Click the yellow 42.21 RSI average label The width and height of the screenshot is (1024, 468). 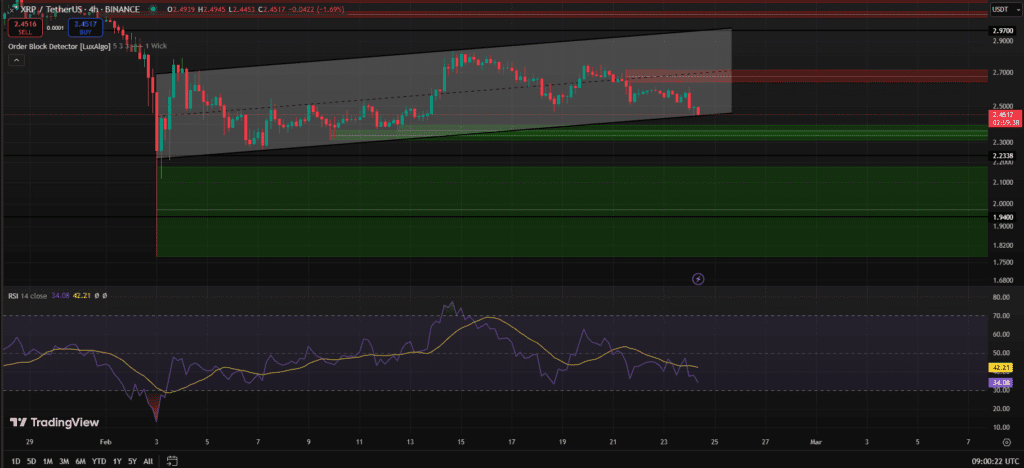click(1001, 367)
